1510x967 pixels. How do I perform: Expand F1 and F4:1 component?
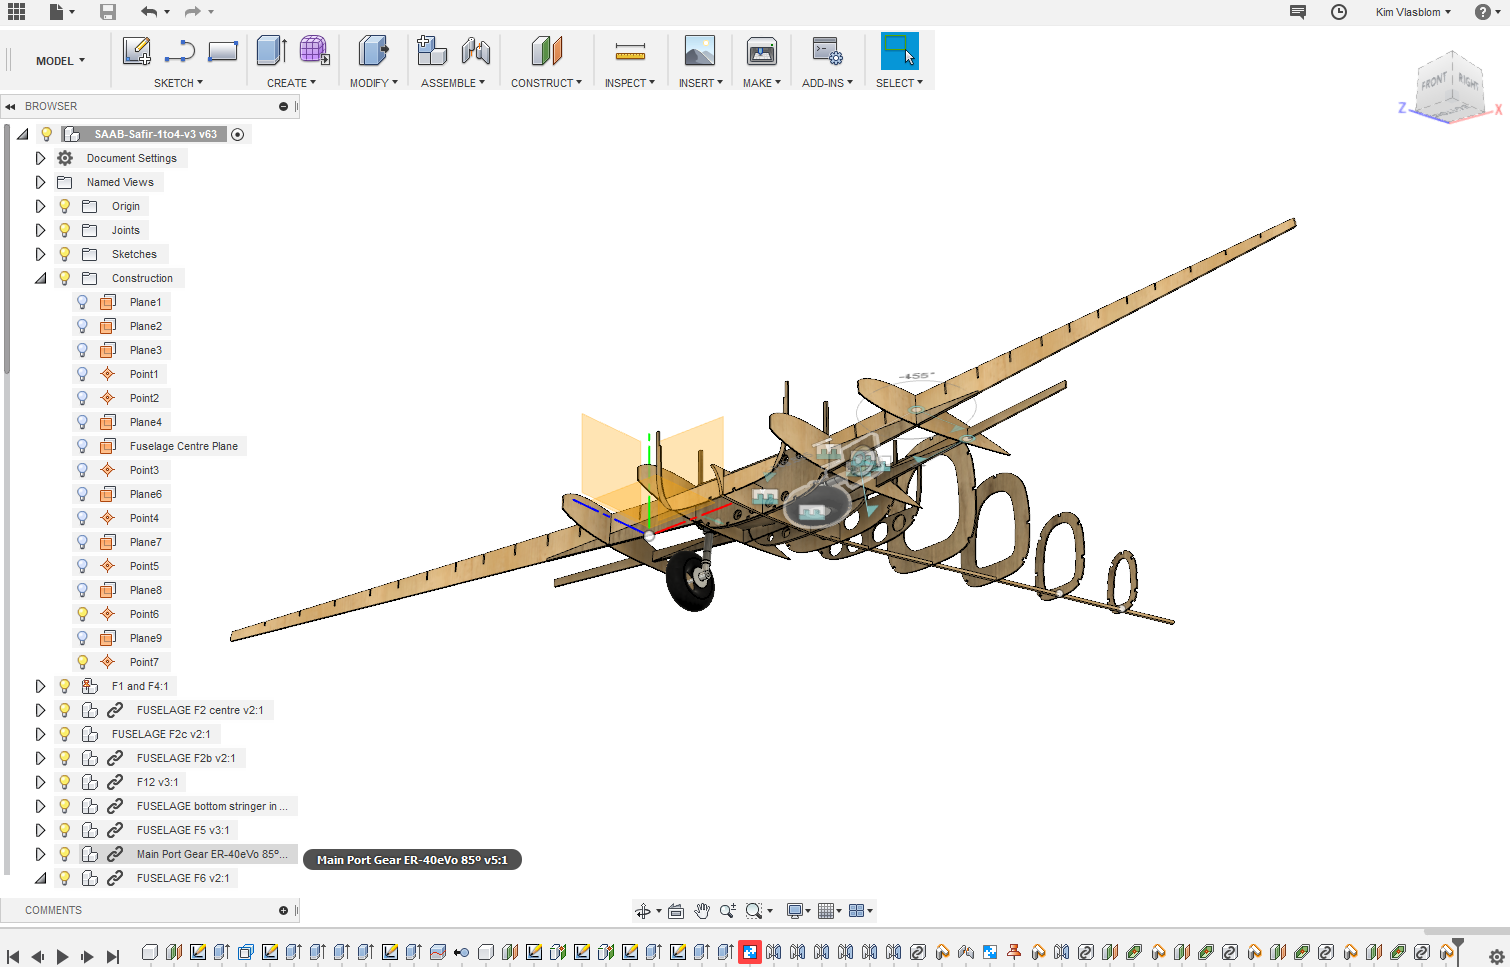click(40, 686)
